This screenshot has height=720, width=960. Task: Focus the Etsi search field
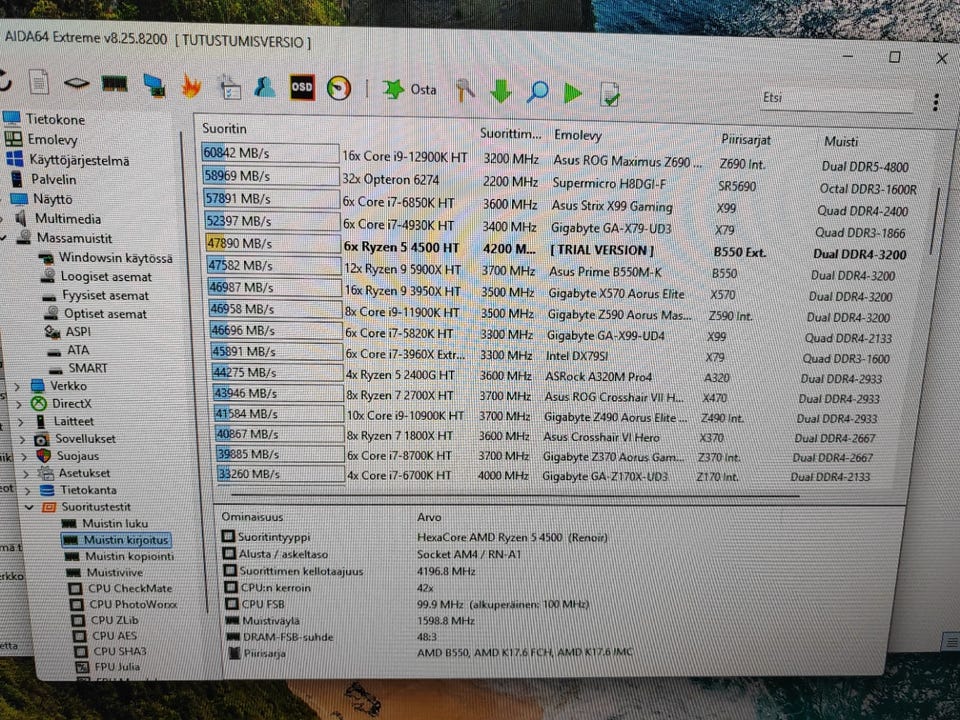coord(836,98)
